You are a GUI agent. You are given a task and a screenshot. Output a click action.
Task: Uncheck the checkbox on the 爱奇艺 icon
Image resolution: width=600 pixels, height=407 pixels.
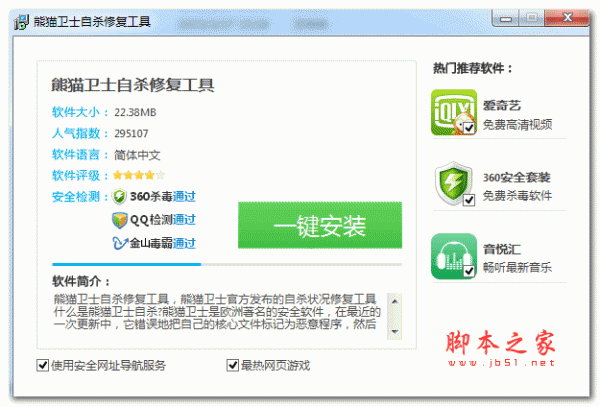pyautogui.click(x=469, y=128)
